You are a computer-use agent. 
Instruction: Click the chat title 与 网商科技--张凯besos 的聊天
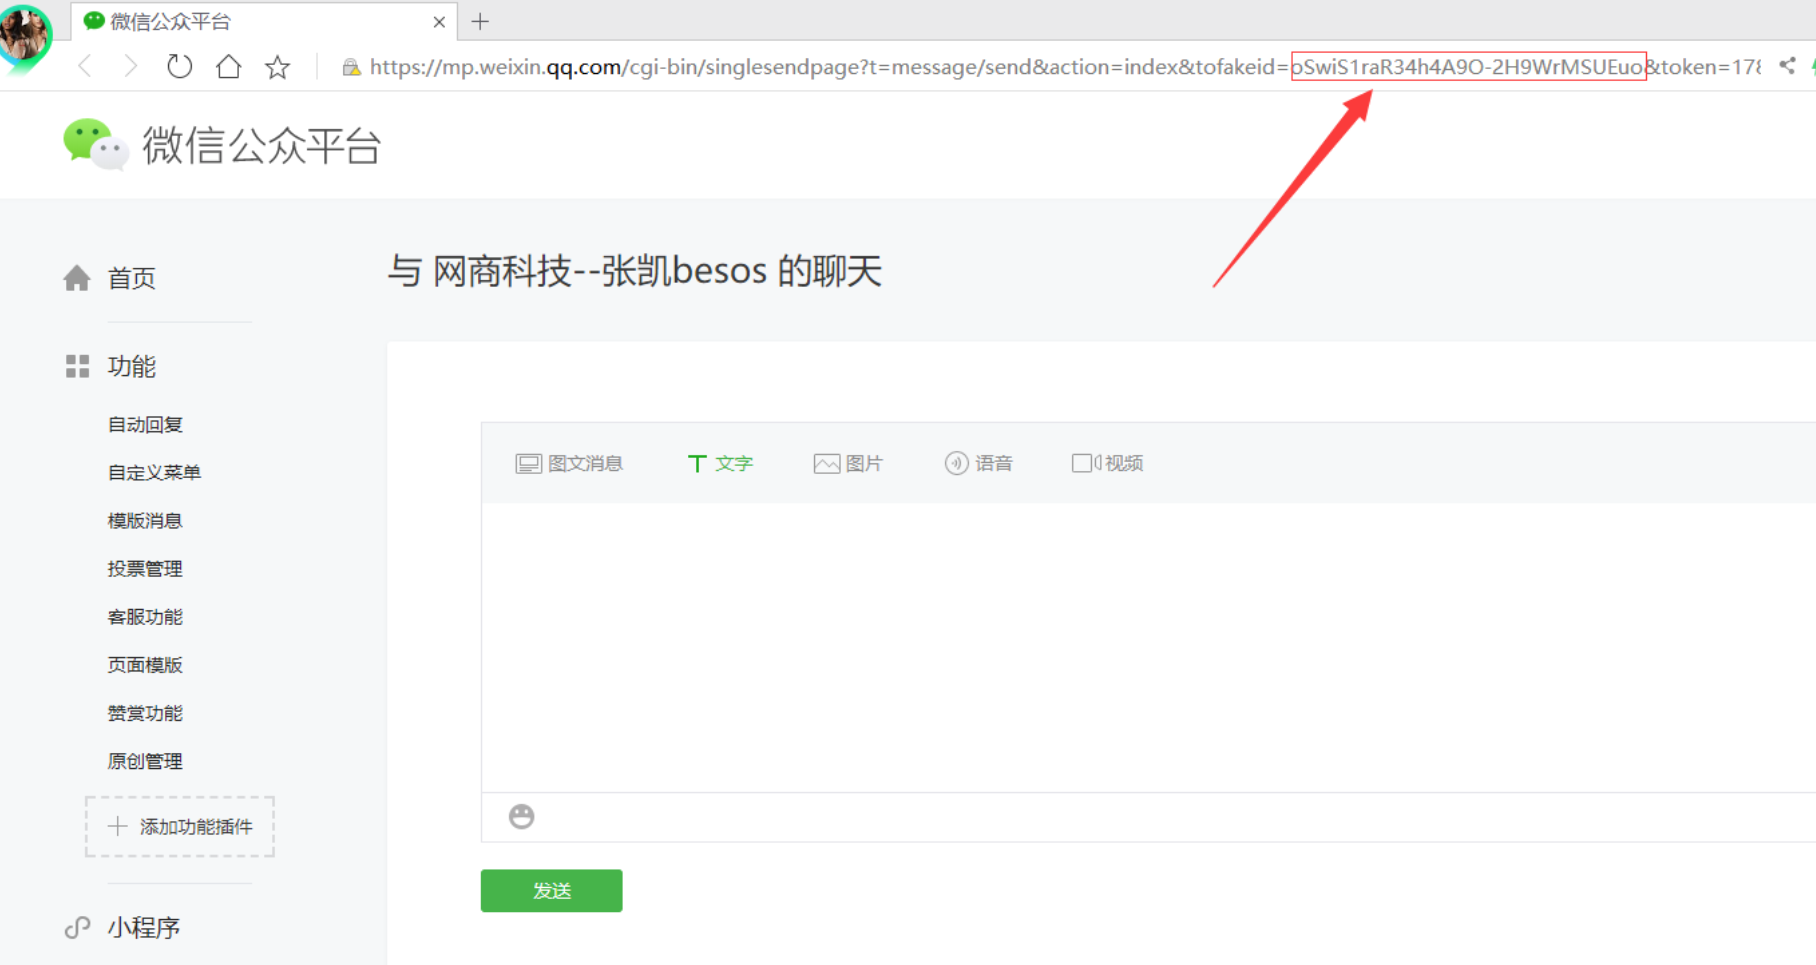[x=634, y=271]
